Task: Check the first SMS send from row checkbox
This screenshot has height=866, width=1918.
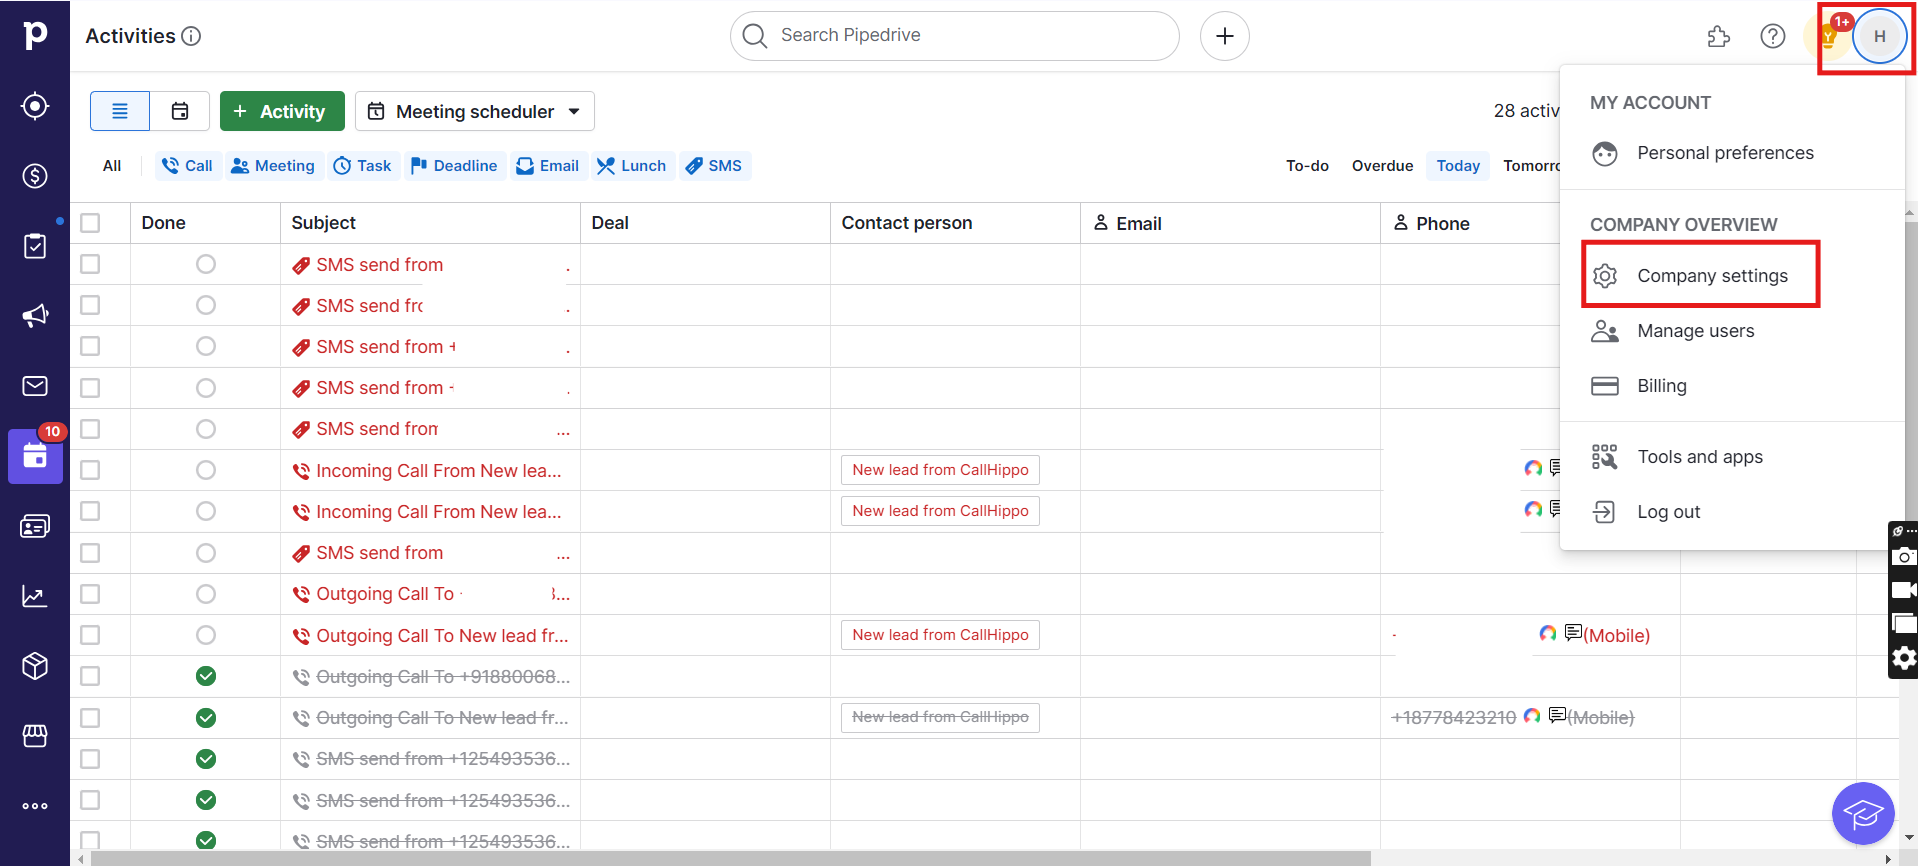Action: pos(90,264)
